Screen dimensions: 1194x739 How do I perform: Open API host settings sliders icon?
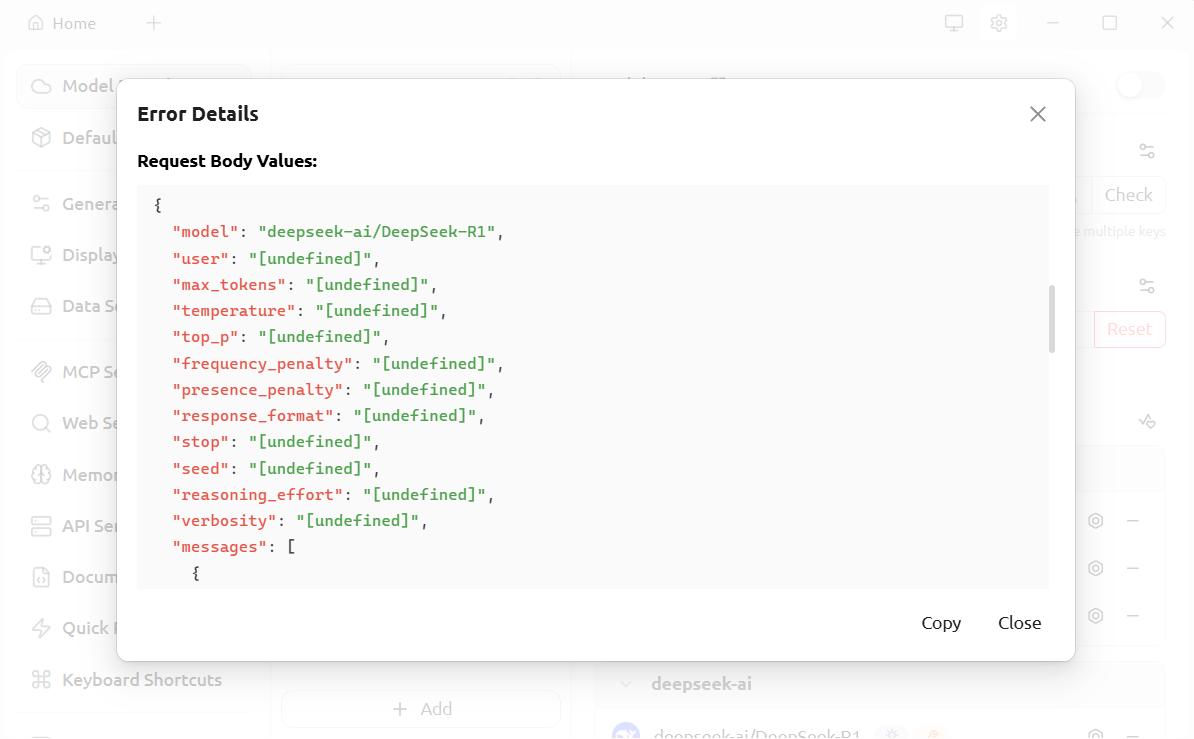[x=1147, y=286]
